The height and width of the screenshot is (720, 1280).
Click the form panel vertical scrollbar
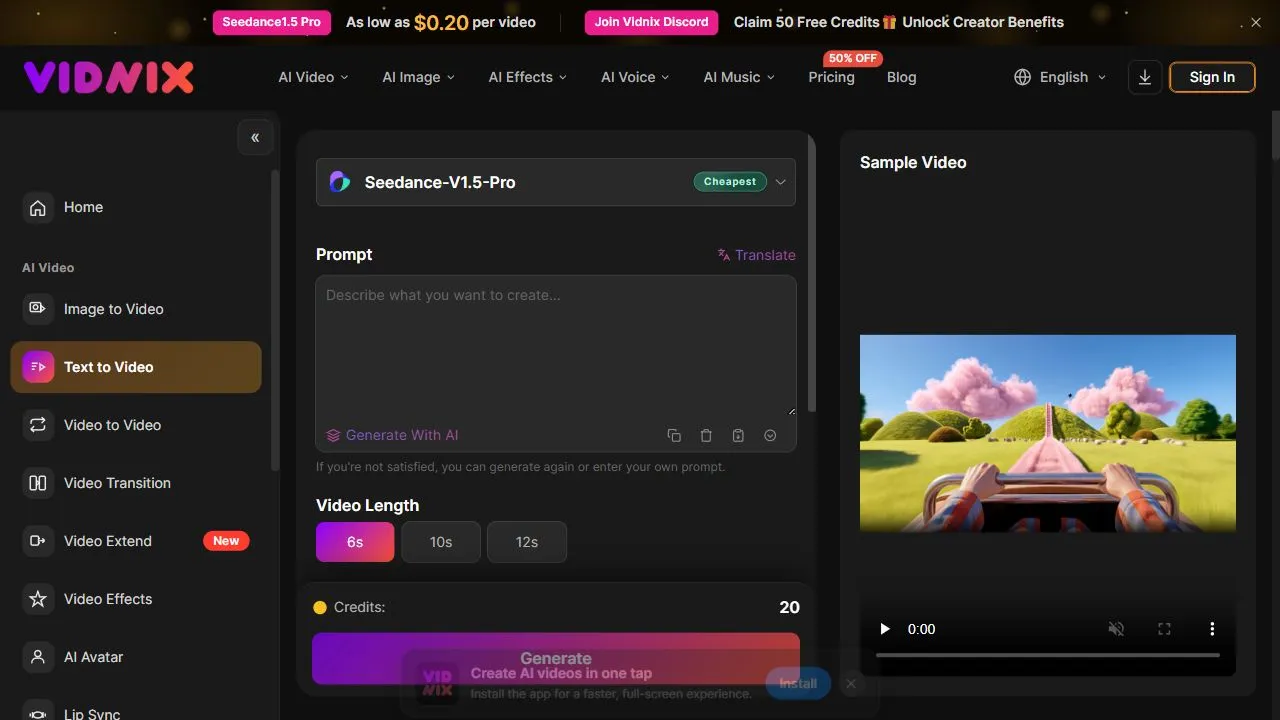tap(811, 272)
